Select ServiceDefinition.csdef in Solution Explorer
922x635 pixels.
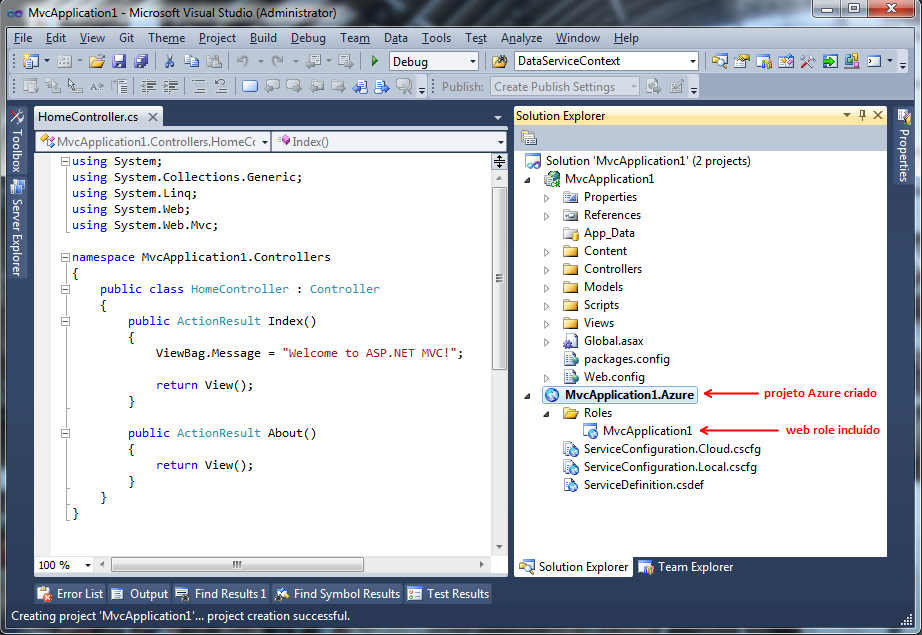643,485
